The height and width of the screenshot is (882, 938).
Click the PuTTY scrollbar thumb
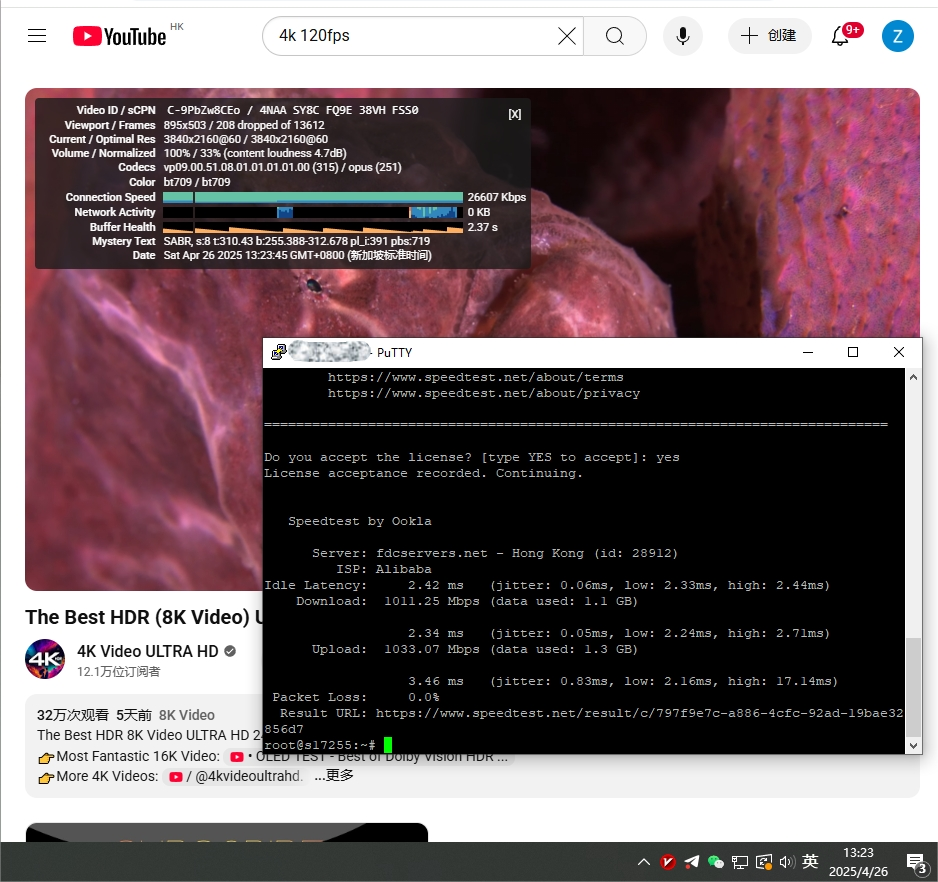(913, 686)
